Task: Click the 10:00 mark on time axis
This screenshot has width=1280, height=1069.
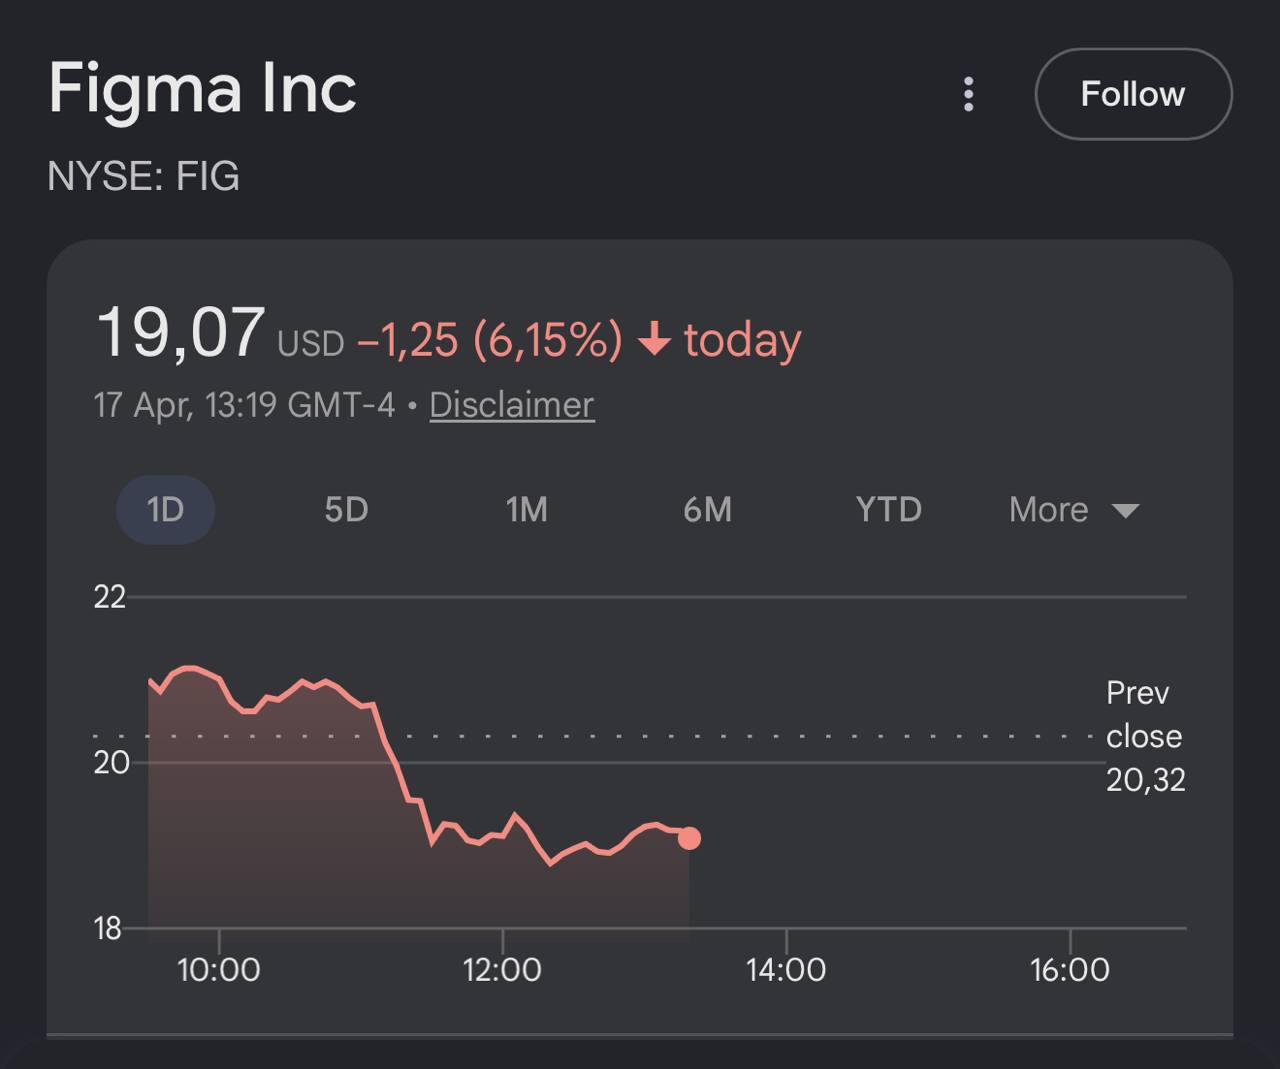Action: click(x=218, y=969)
